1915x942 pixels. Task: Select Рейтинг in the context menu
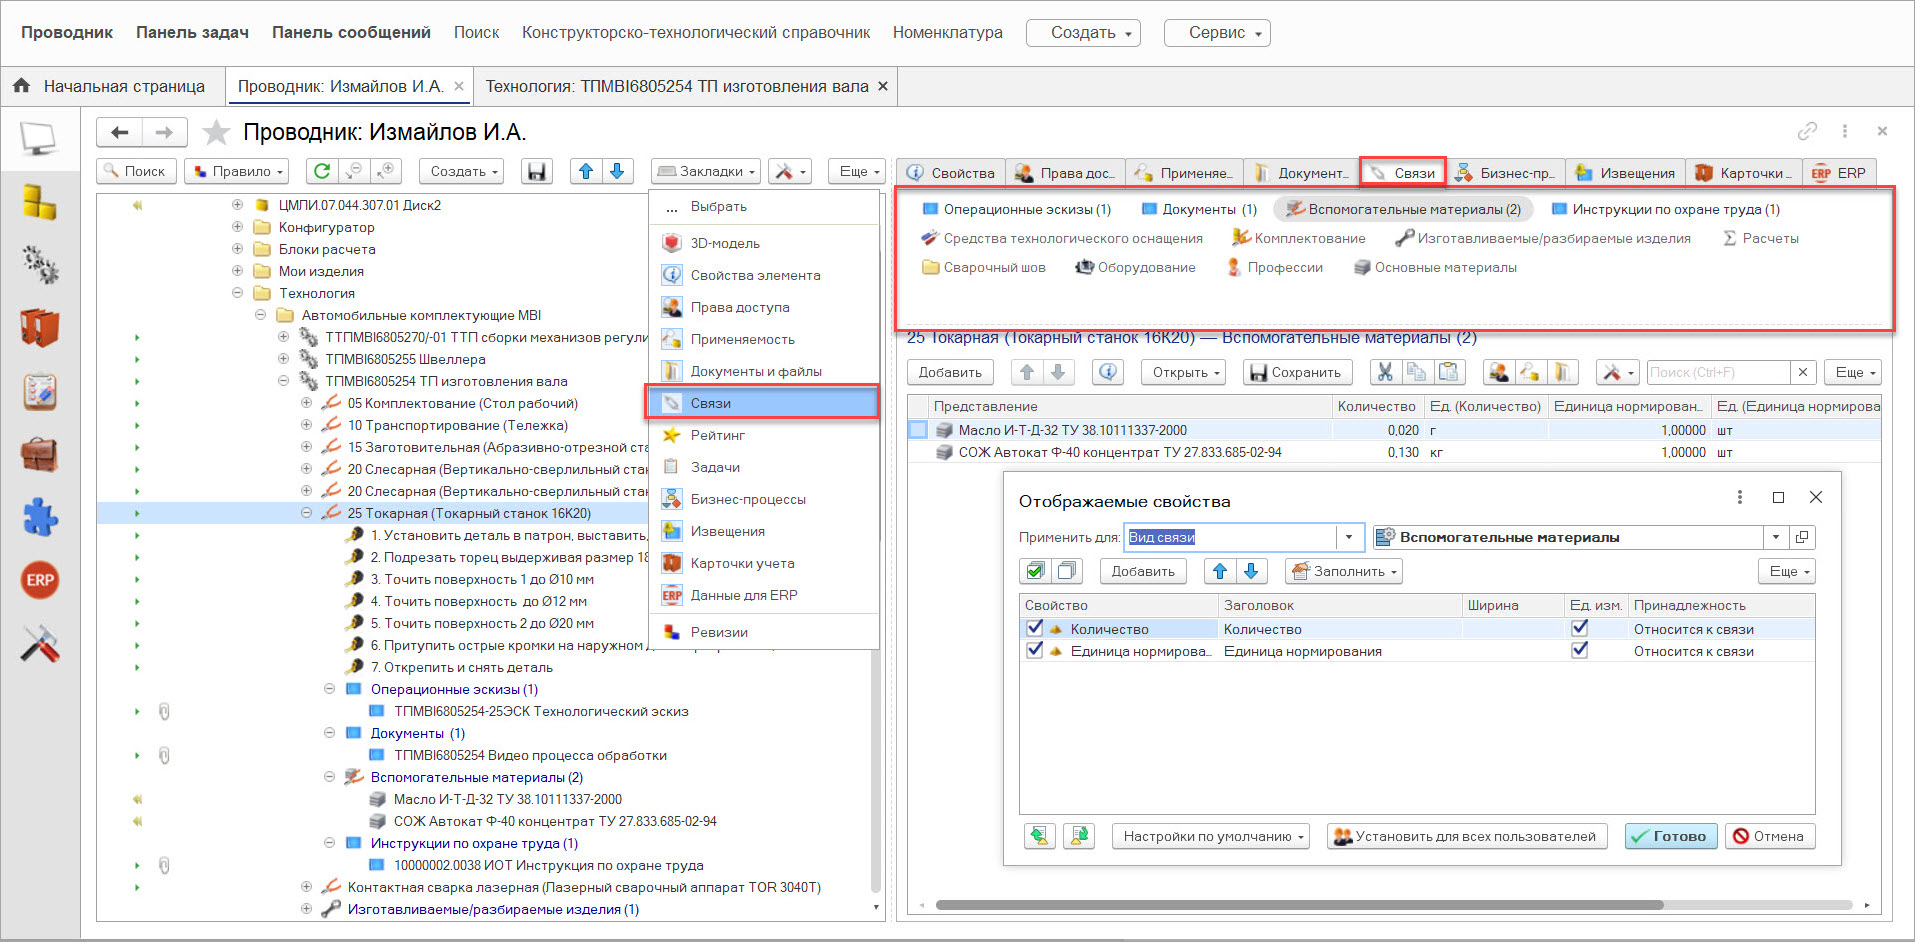point(763,435)
